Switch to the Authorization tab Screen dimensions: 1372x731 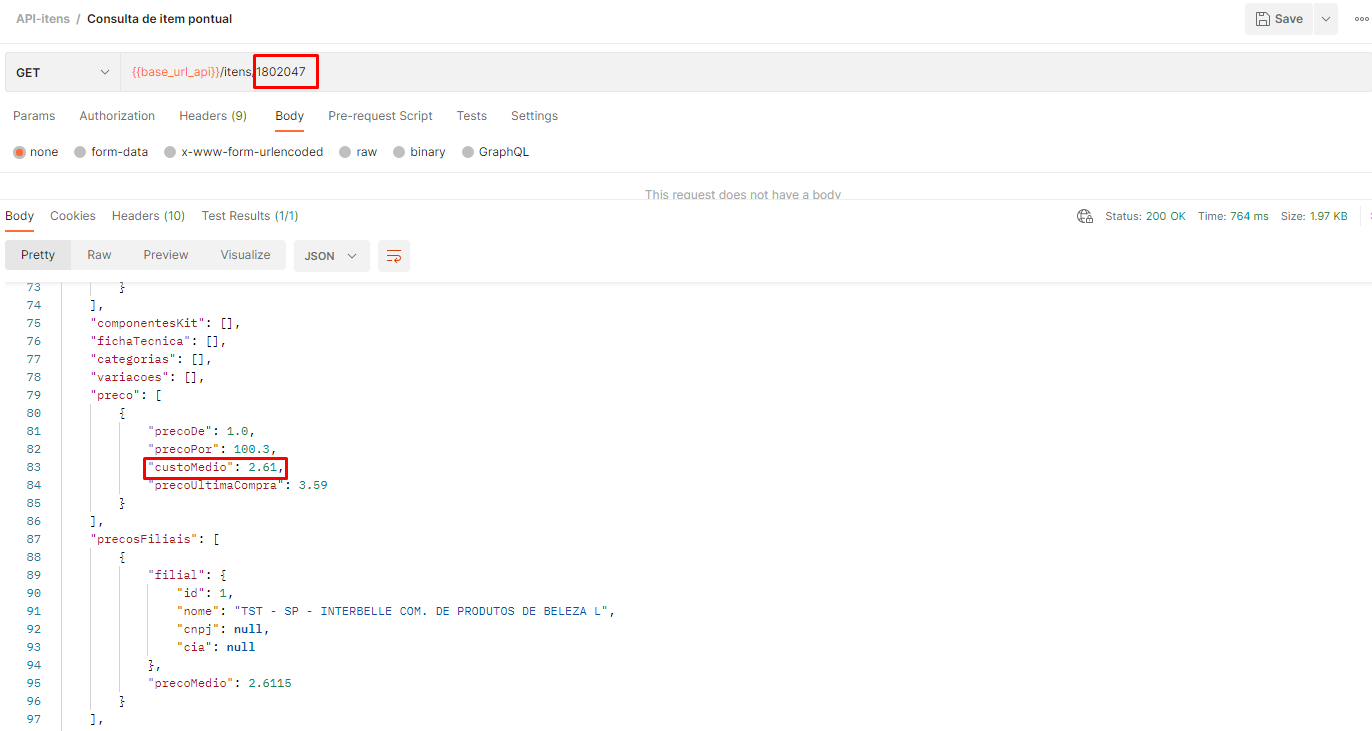tap(117, 116)
